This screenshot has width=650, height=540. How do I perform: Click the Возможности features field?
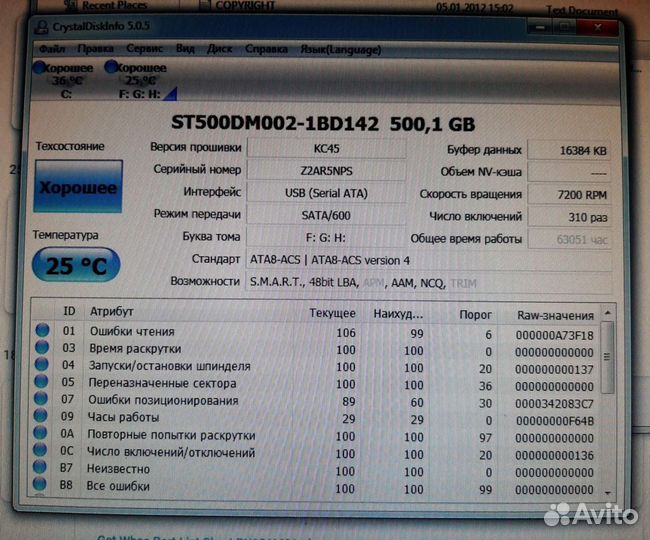point(429,283)
